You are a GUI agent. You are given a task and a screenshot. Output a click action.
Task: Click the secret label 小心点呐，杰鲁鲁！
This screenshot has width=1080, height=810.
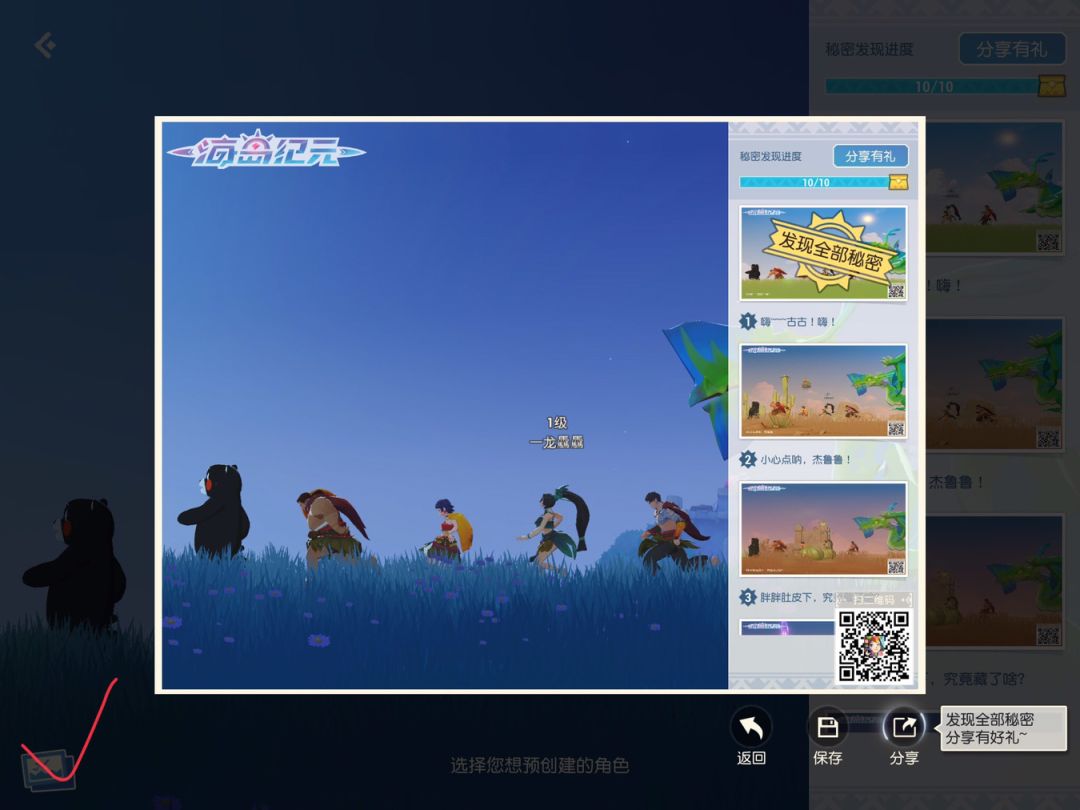coord(805,459)
